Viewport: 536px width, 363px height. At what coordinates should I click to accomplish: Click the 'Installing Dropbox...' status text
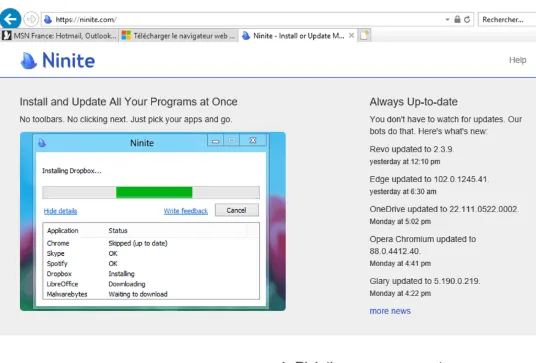72,171
